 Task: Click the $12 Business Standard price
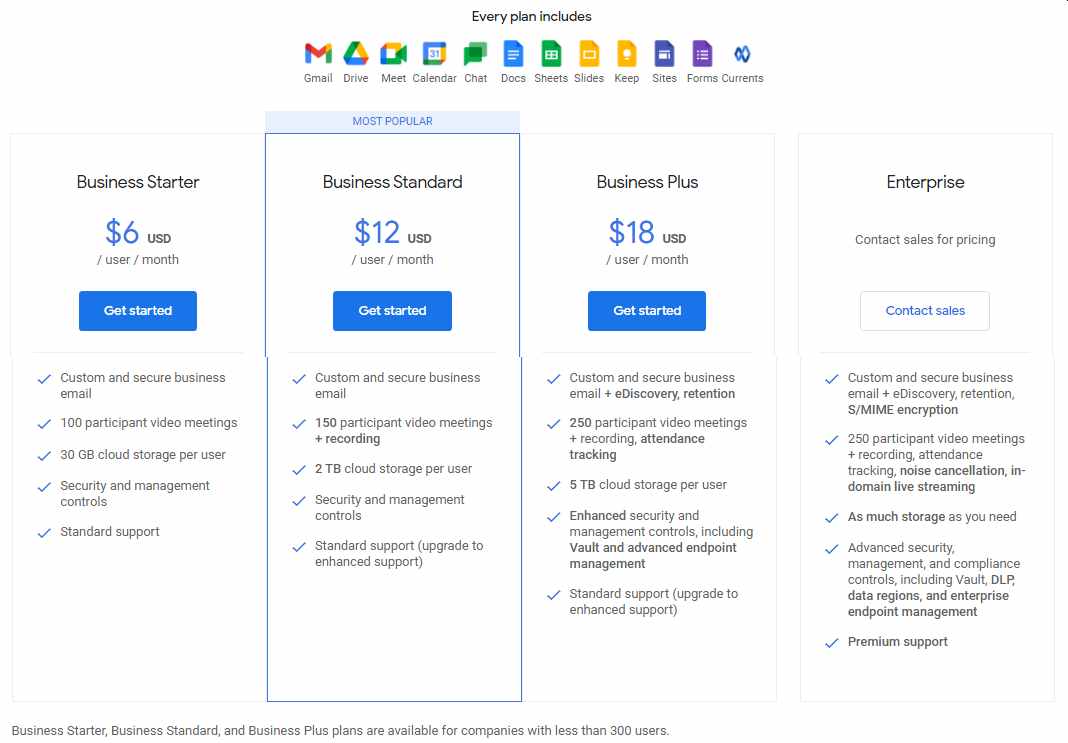[378, 233]
